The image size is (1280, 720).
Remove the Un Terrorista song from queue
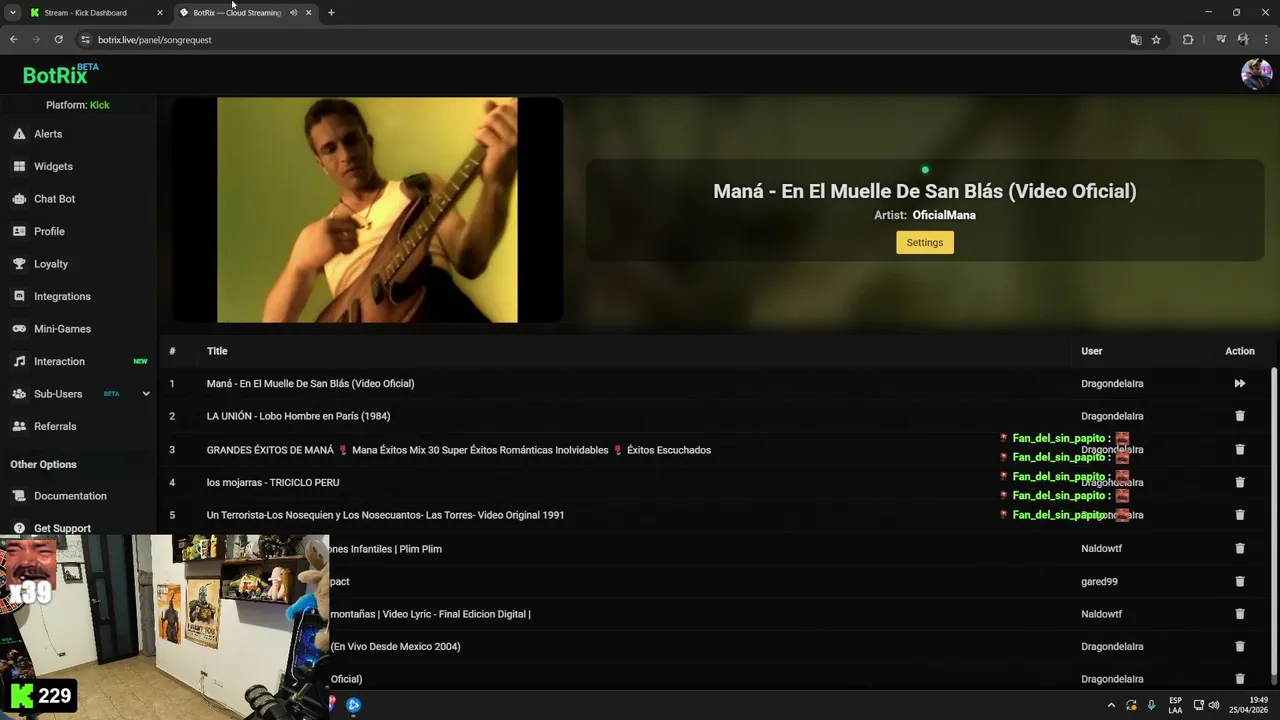(1239, 515)
